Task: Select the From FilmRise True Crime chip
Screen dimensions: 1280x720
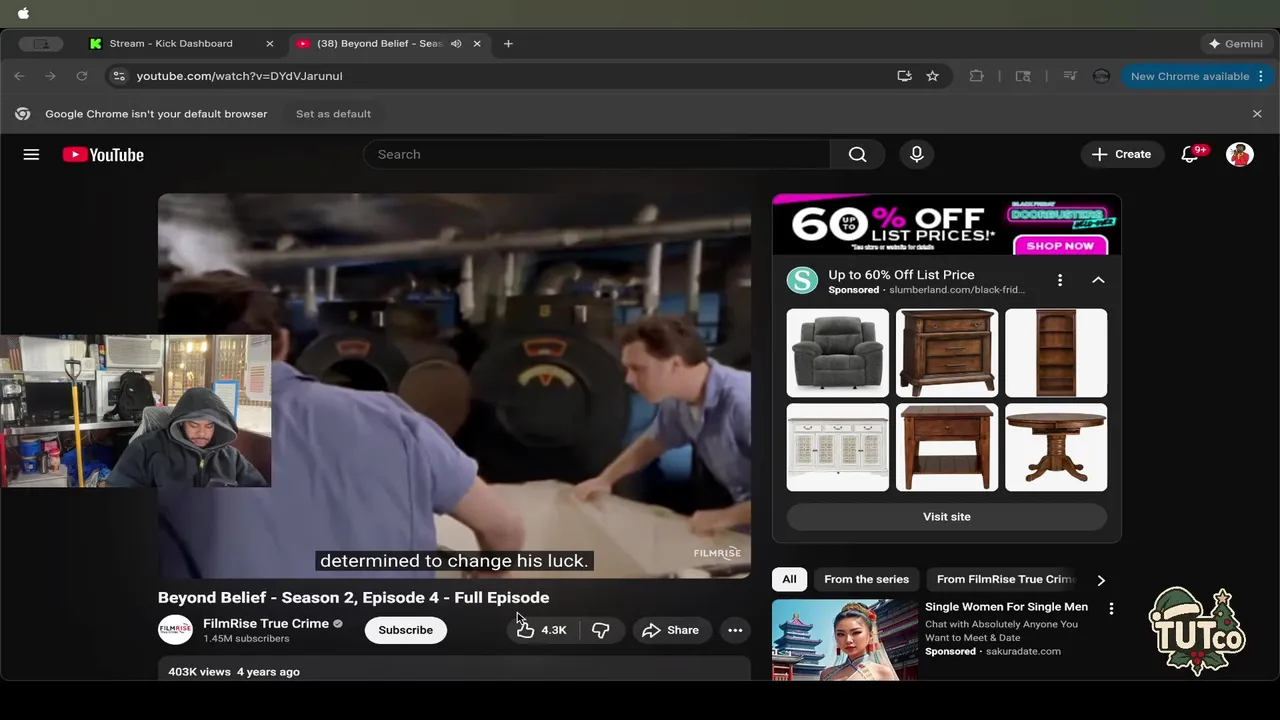Action: point(1004,579)
